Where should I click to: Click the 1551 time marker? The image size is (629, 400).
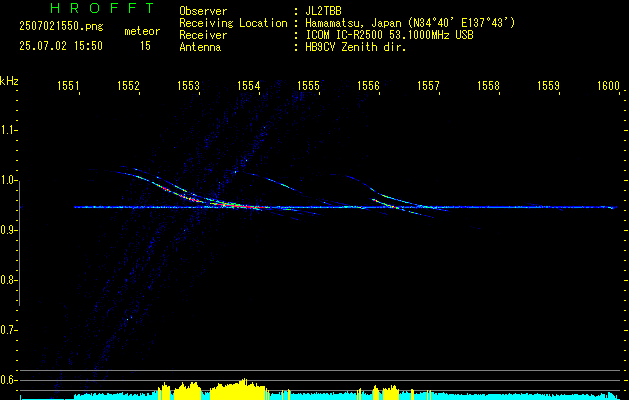68,85
